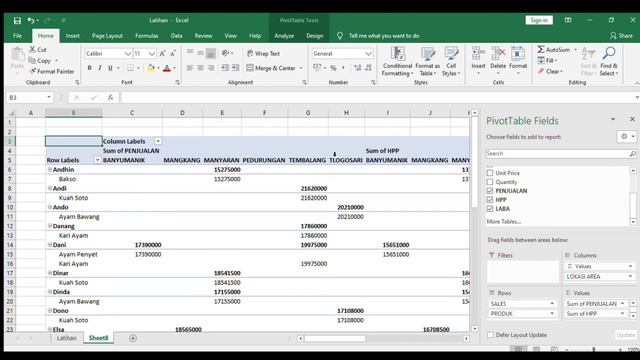The height and width of the screenshot is (360, 640).
Task: Click the Format cells icon
Action: [518, 53]
